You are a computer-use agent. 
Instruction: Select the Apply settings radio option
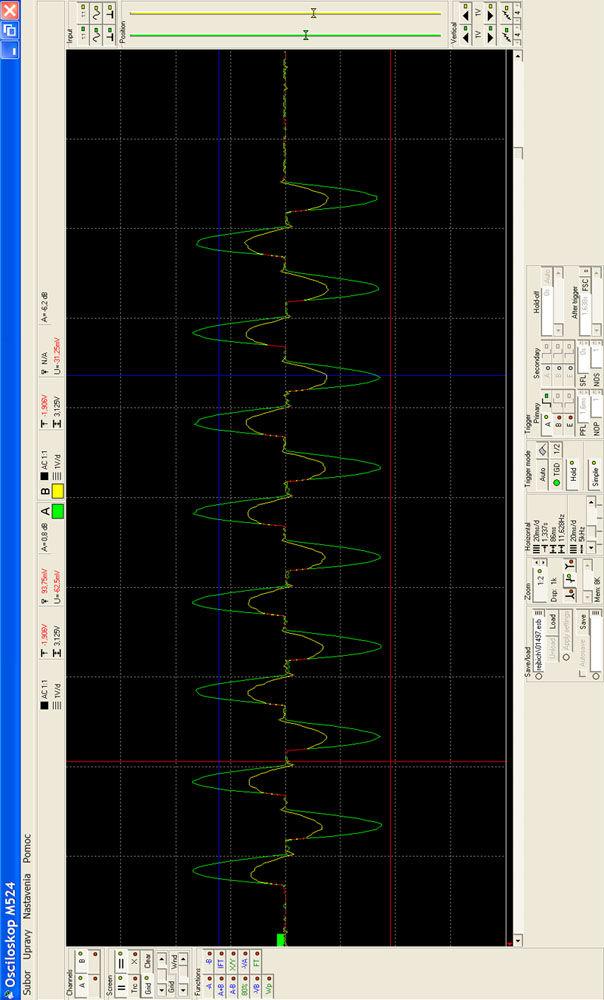pyautogui.click(x=566, y=658)
